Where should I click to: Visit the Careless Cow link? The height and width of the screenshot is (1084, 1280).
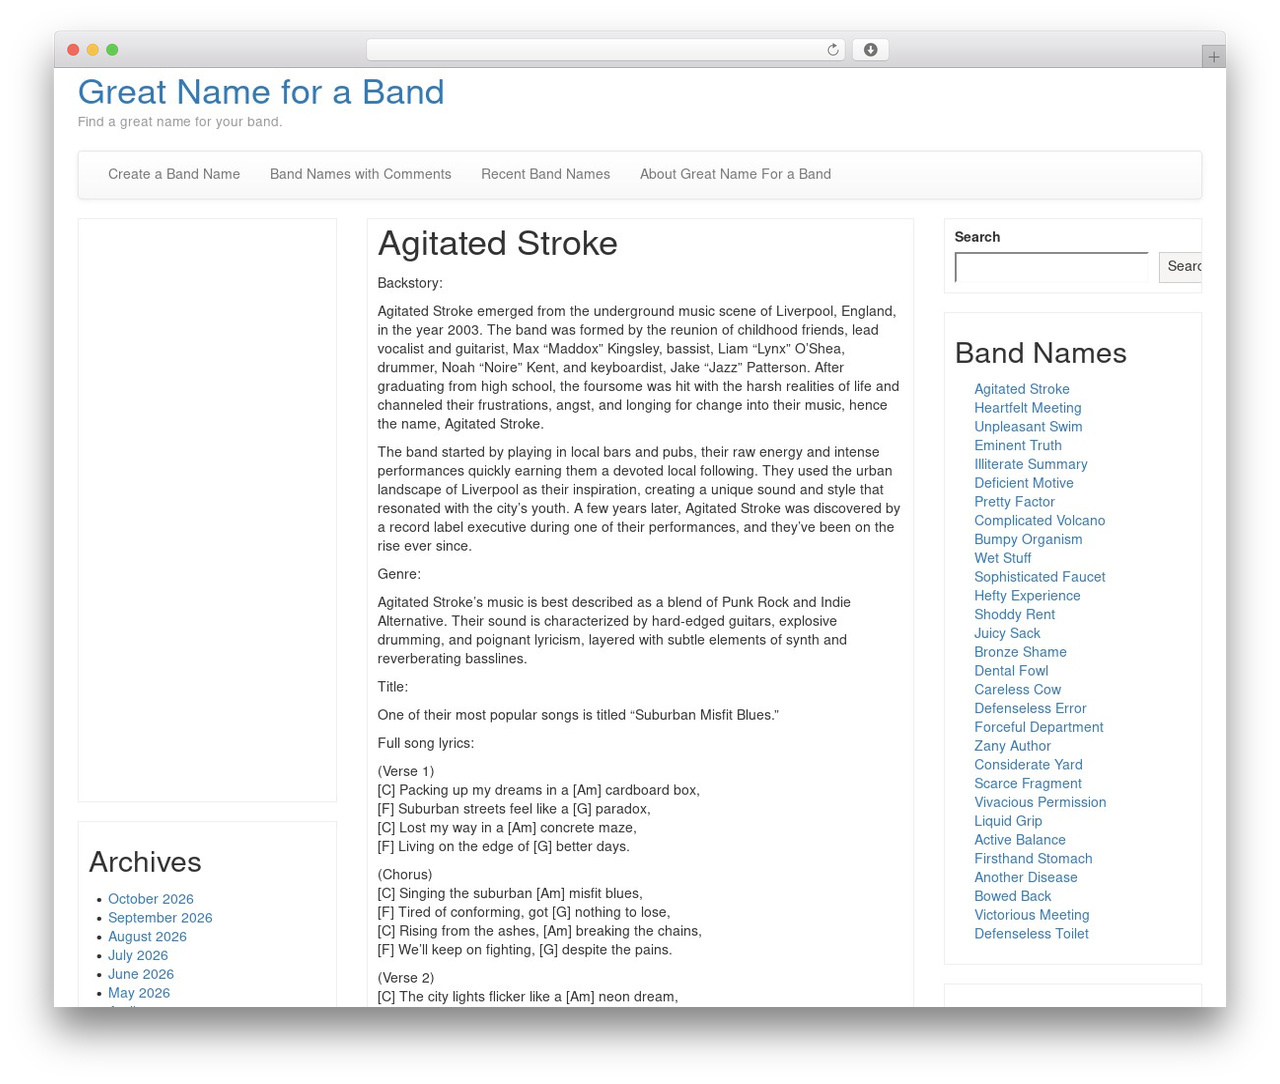(1017, 689)
